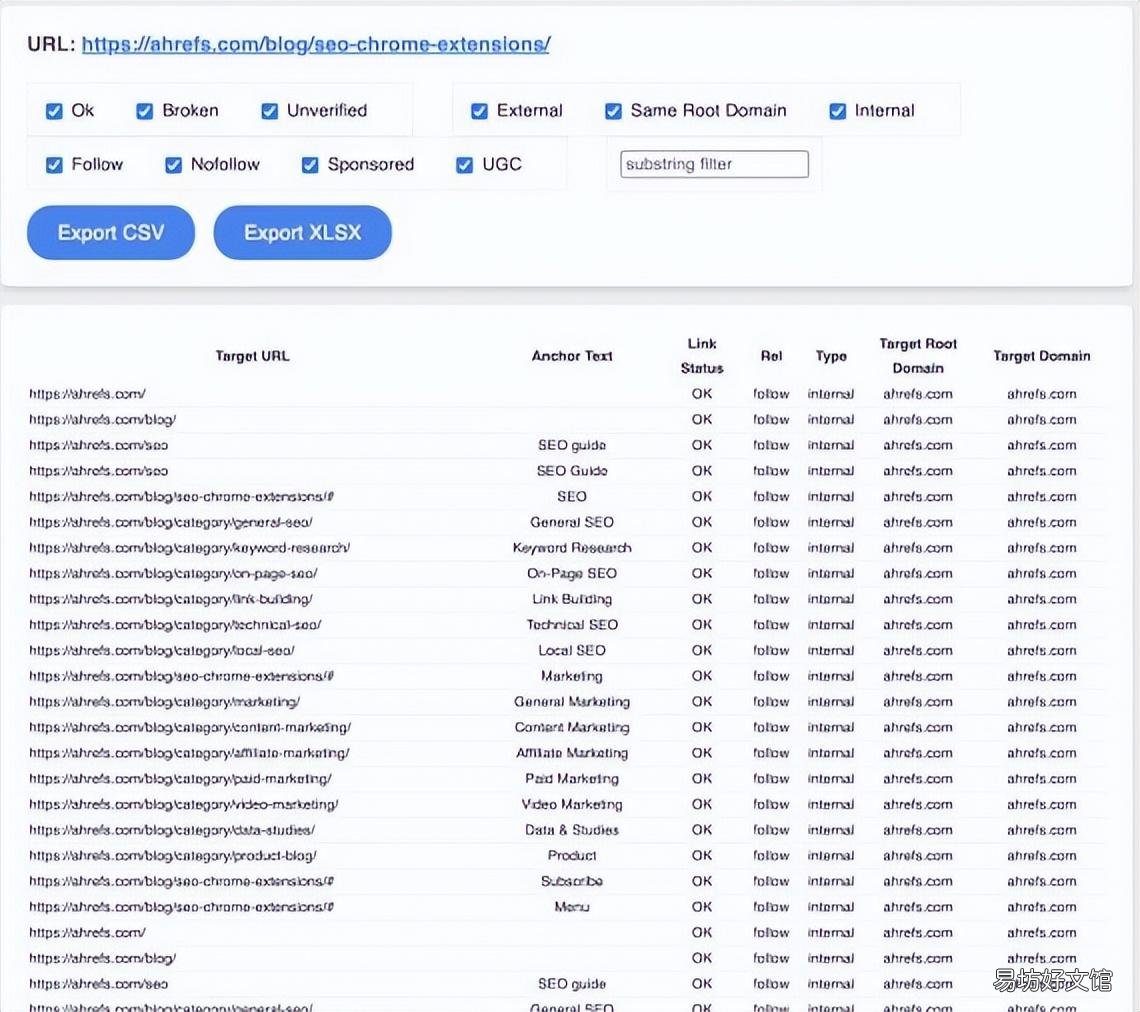1140x1012 pixels.
Task: Uncheck the UGC checkbox
Action: [x=464, y=165]
